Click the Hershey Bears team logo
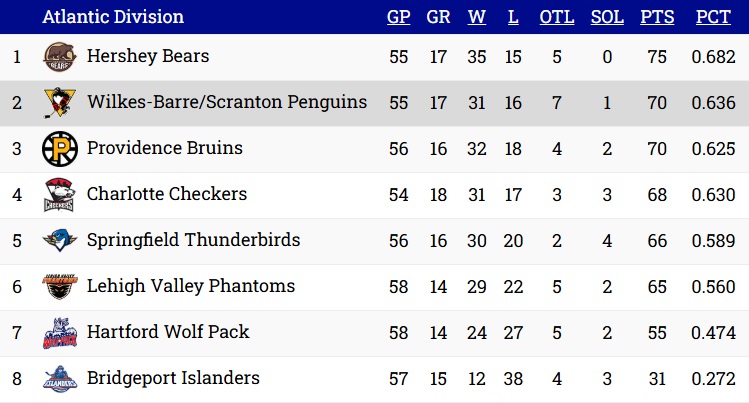The image size is (749, 403). pos(60,57)
